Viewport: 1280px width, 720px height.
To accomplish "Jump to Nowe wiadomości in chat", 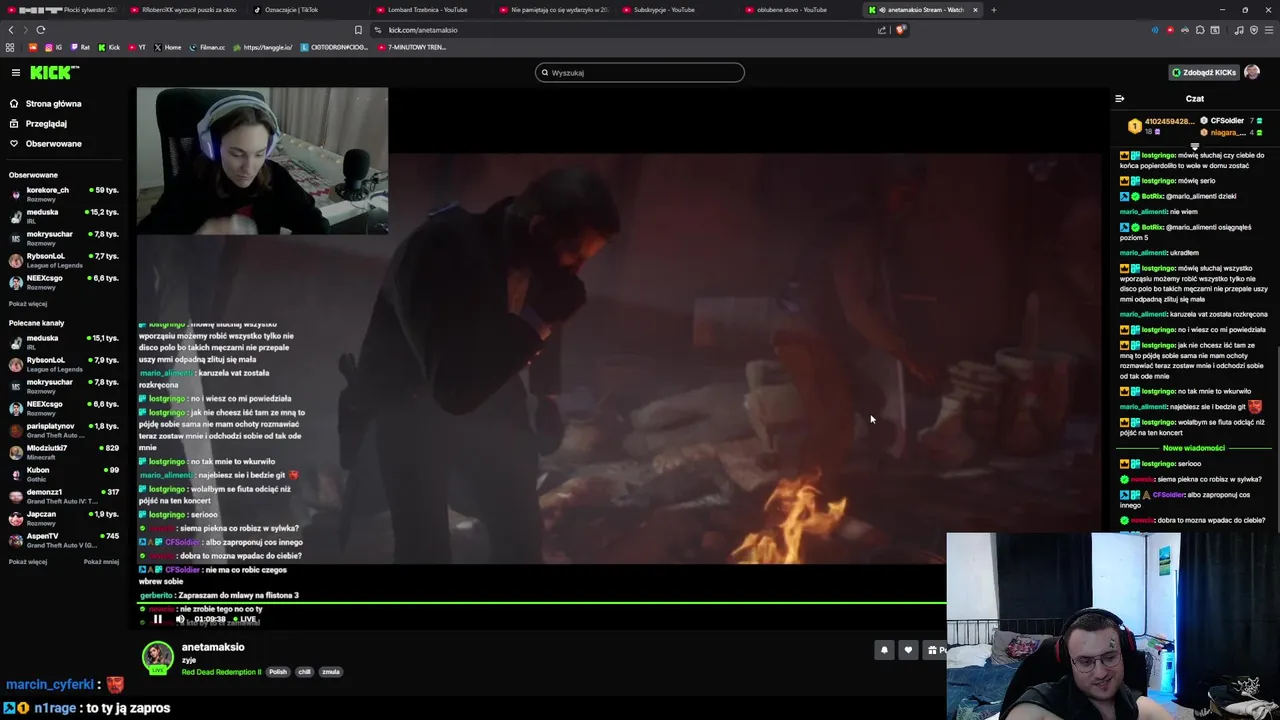I will tap(1193, 448).
